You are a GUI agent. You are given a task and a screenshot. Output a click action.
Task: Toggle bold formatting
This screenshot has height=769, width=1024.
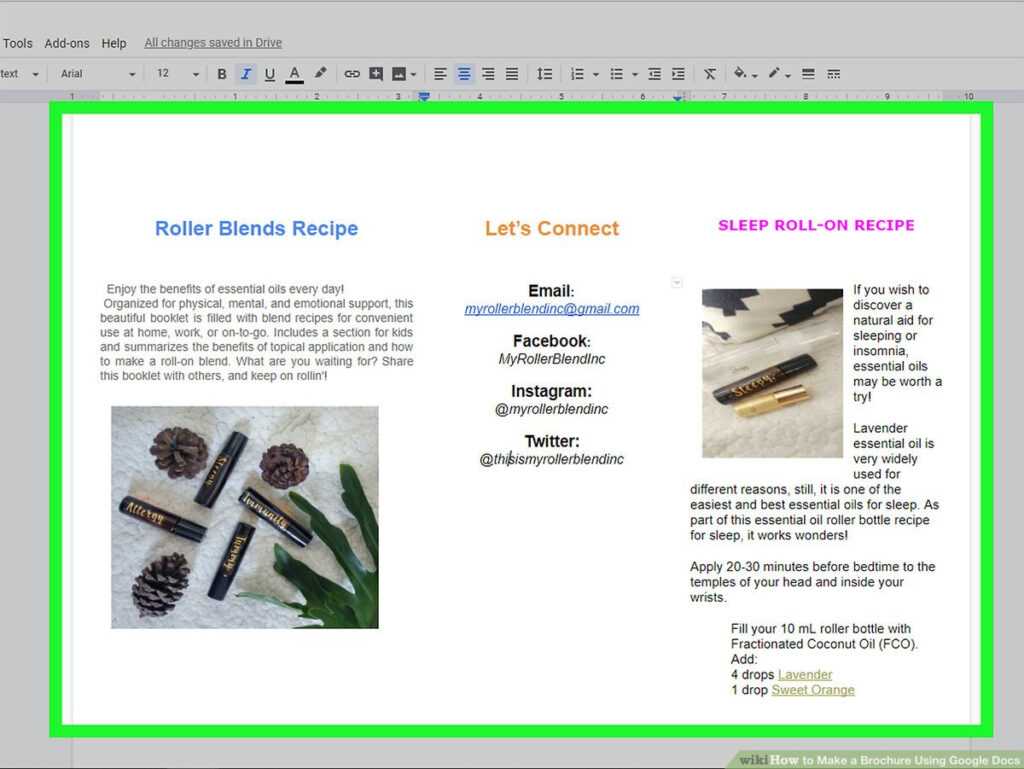222,74
